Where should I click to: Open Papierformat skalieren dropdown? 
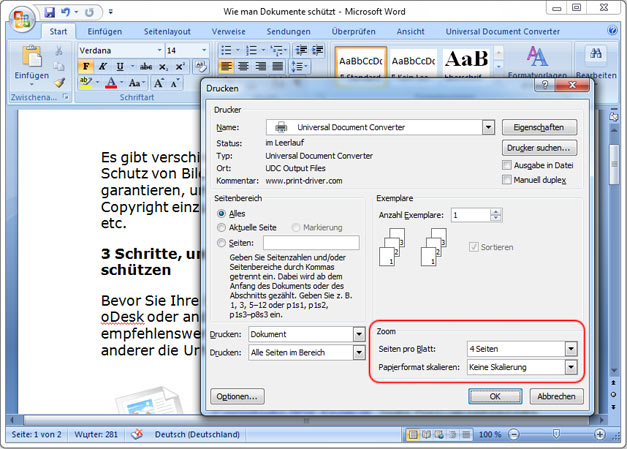pyautogui.click(x=571, y=367)
